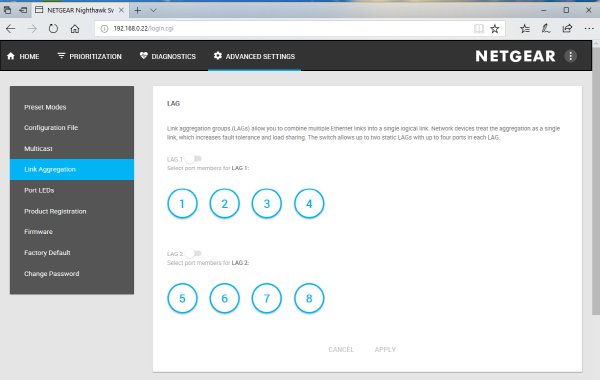The width and height of the screenshot is (600, 380).
Task: Open the Diagnostics tab
Action: pyautogui.click(x=168, y=56)
